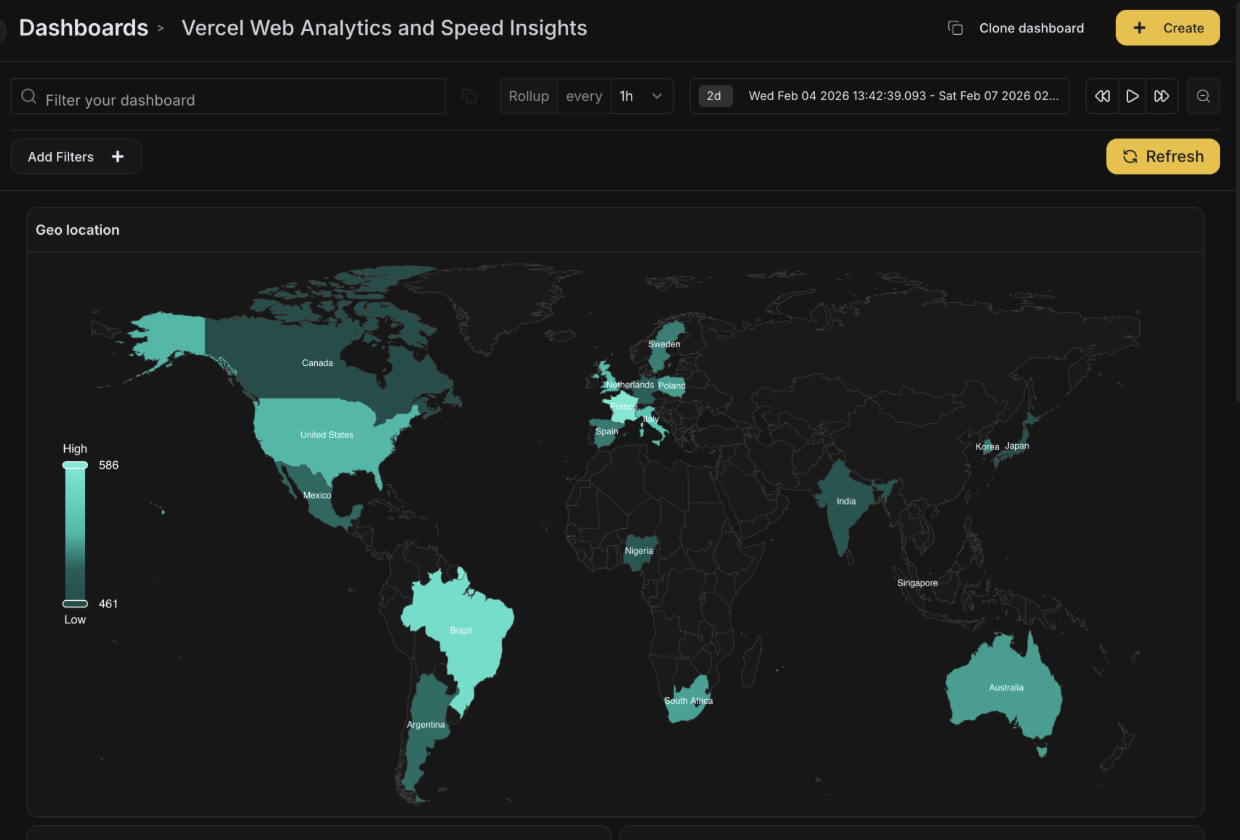Adjust the Low legend slider handle
Screen dimensions: 1240x840
pyautogui.click(x=75, y=604)
